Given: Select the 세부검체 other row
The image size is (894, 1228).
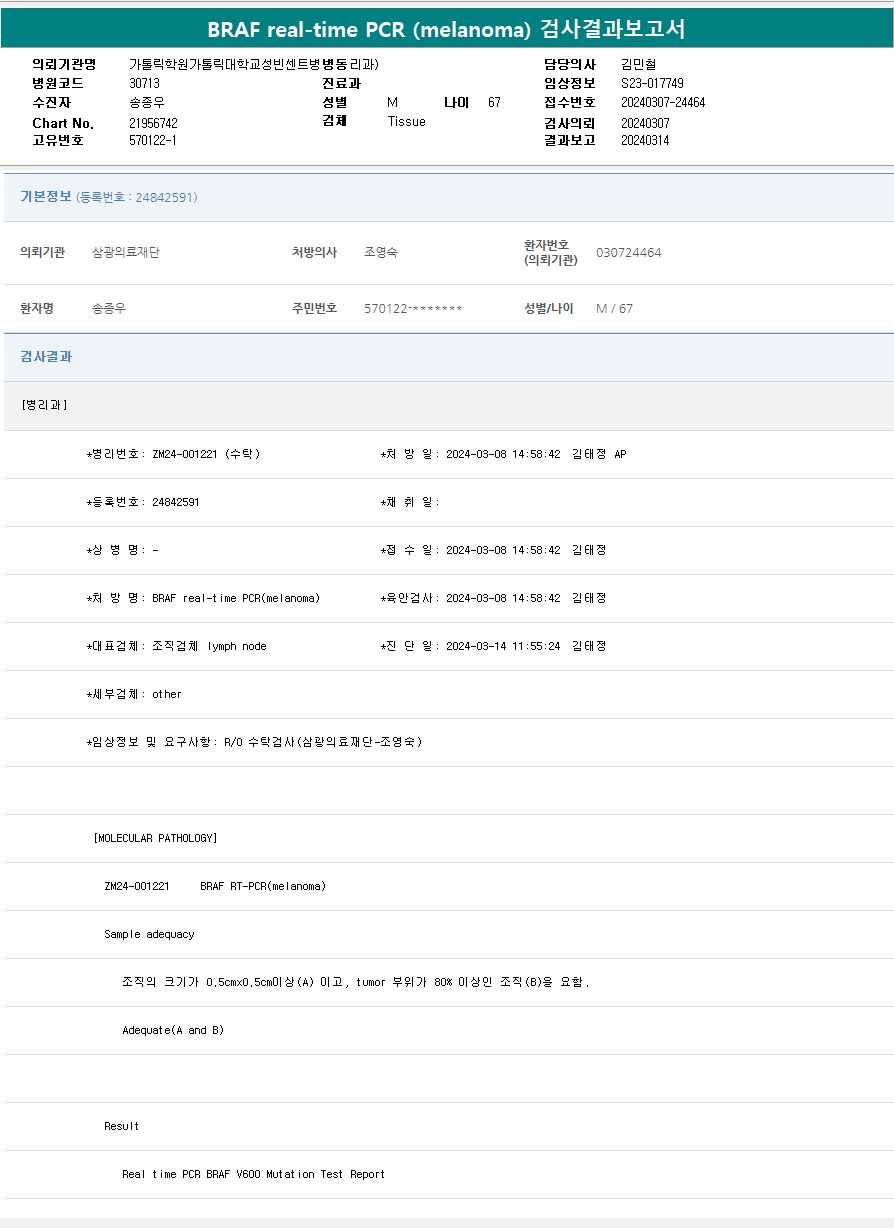Looking at the screenshot, I should coord(135,694).
